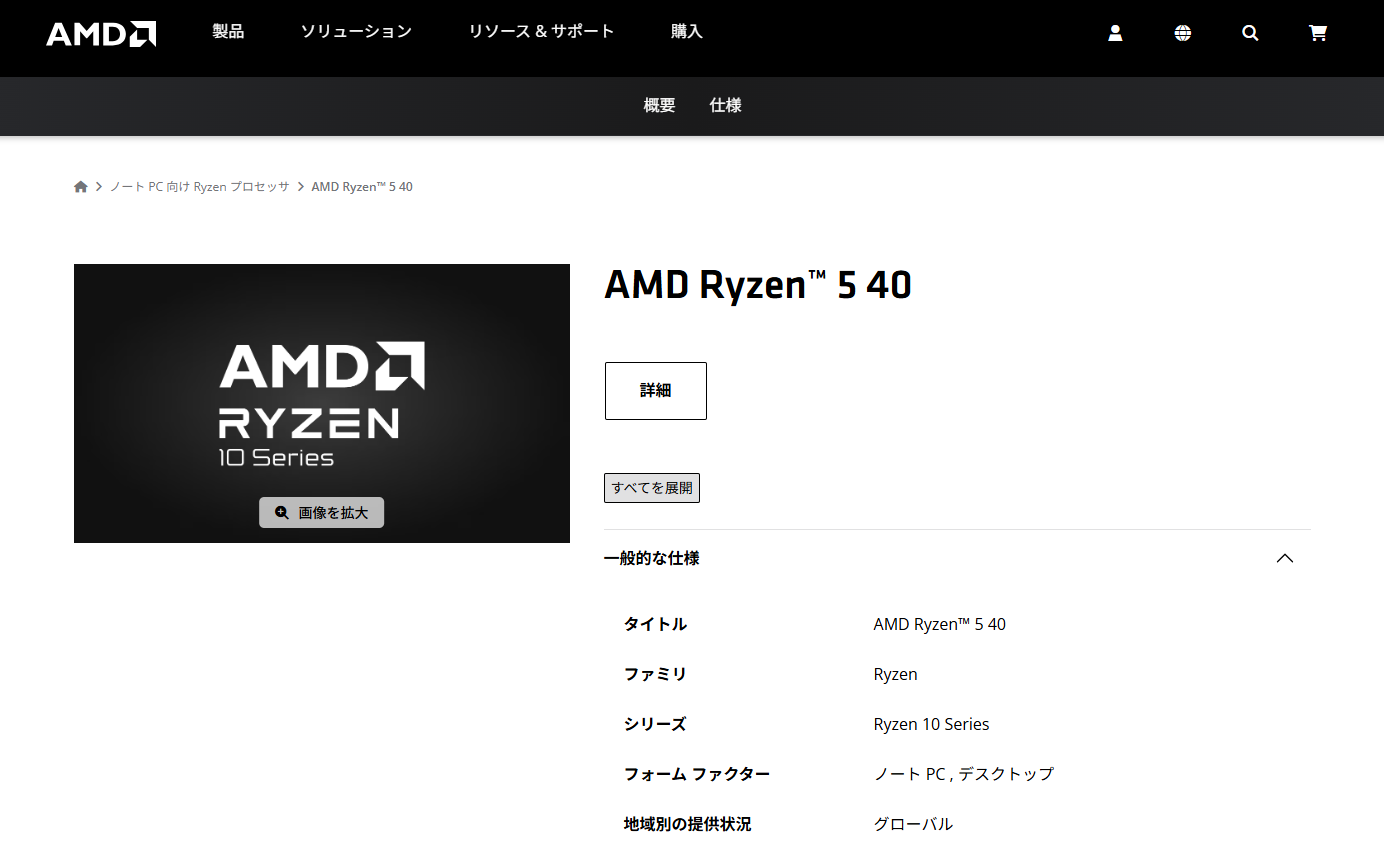Viewport: 1384px width, 862px height.
Task: Follow the ノート PC 向け Ryzen プロセッサ breadcrumb
Action: [x=200, y=187]
